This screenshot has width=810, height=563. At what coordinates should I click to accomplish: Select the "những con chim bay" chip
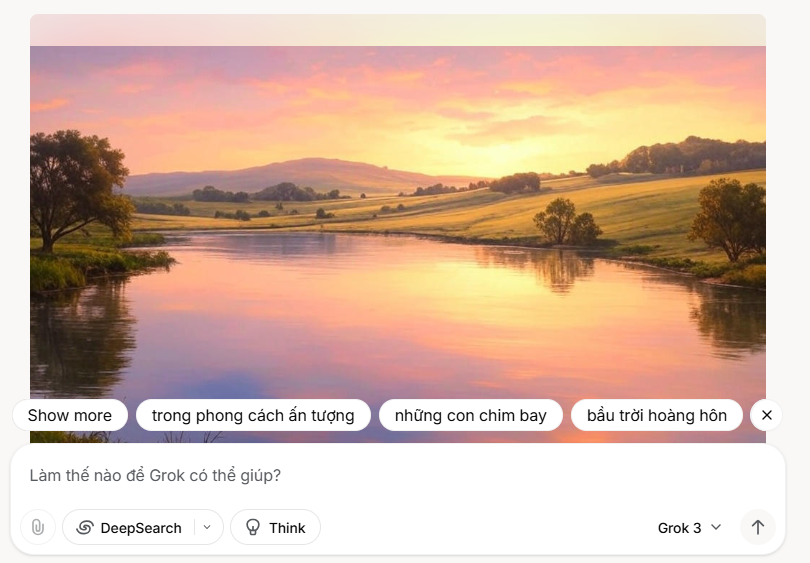click(x=470, y=415)
